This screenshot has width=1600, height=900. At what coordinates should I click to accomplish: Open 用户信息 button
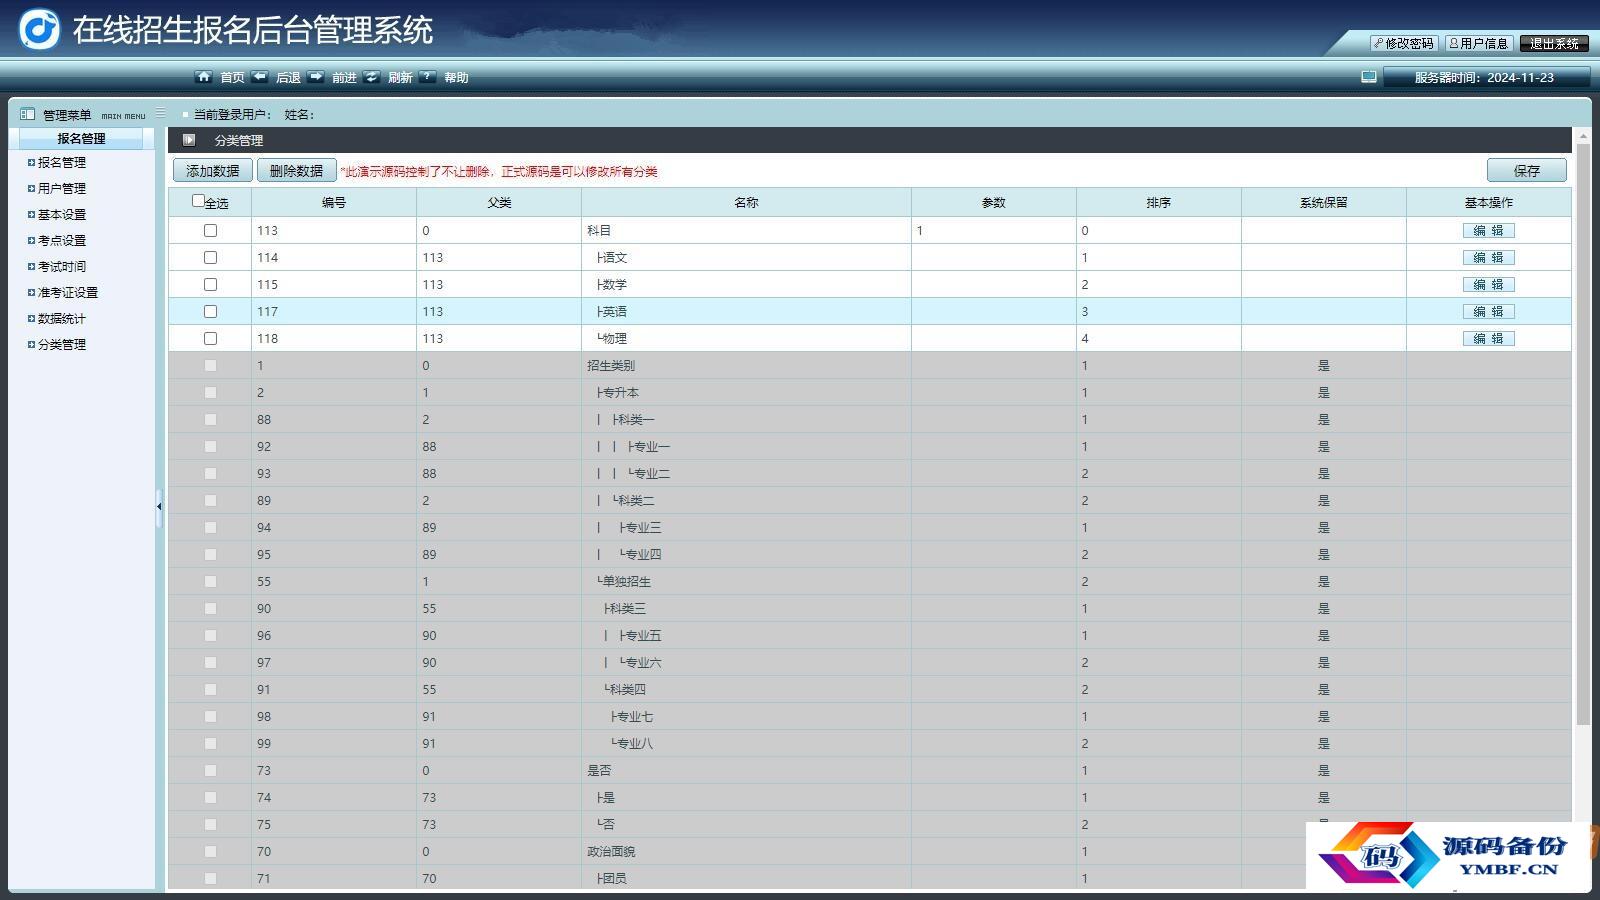pos(1479,43)
